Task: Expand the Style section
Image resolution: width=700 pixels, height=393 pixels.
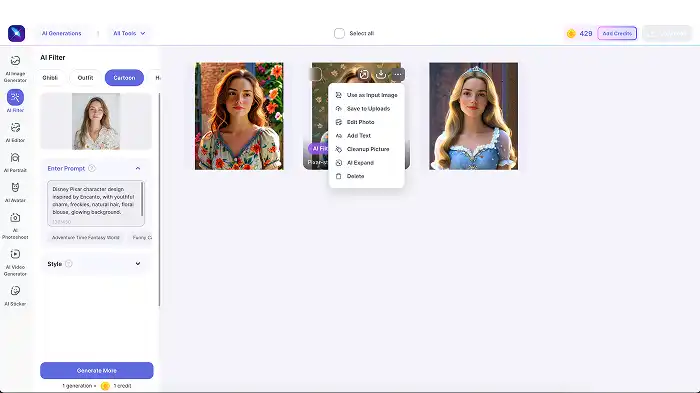Action: coord(138,263)
